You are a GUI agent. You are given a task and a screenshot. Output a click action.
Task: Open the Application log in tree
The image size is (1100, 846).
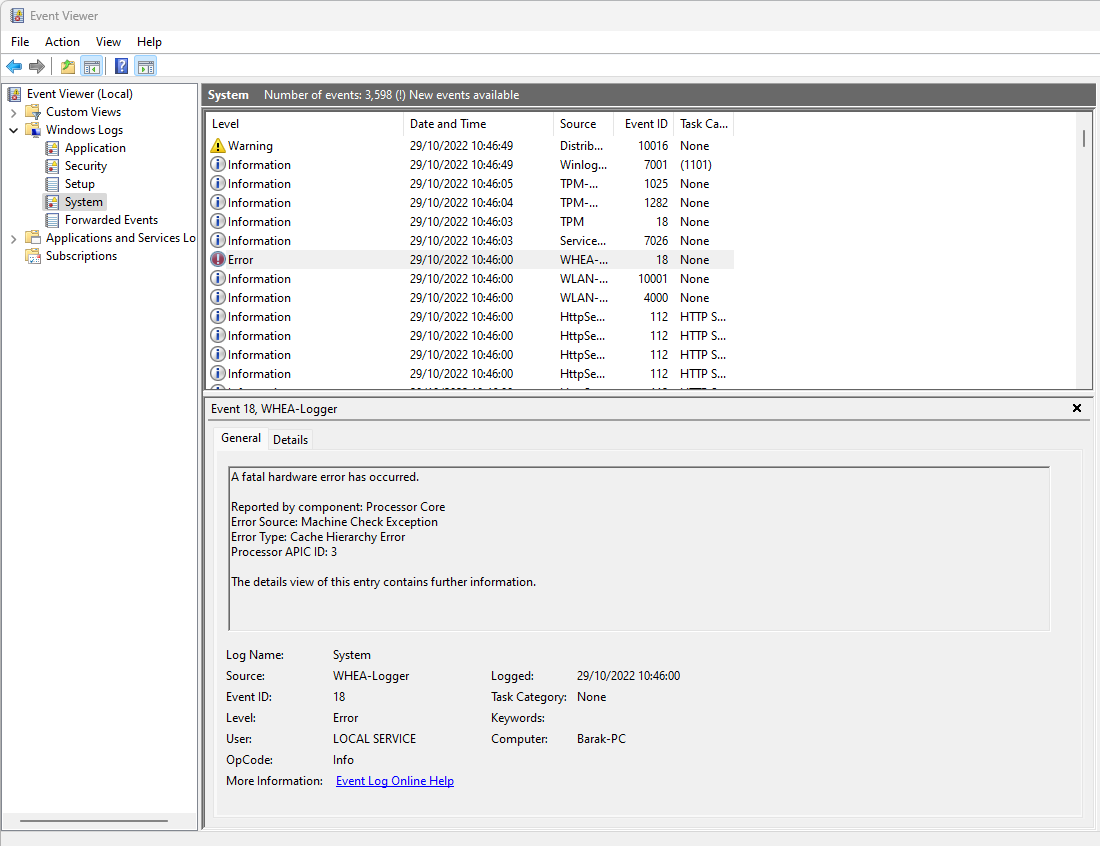pyautogui.click(x=95, y=148)
